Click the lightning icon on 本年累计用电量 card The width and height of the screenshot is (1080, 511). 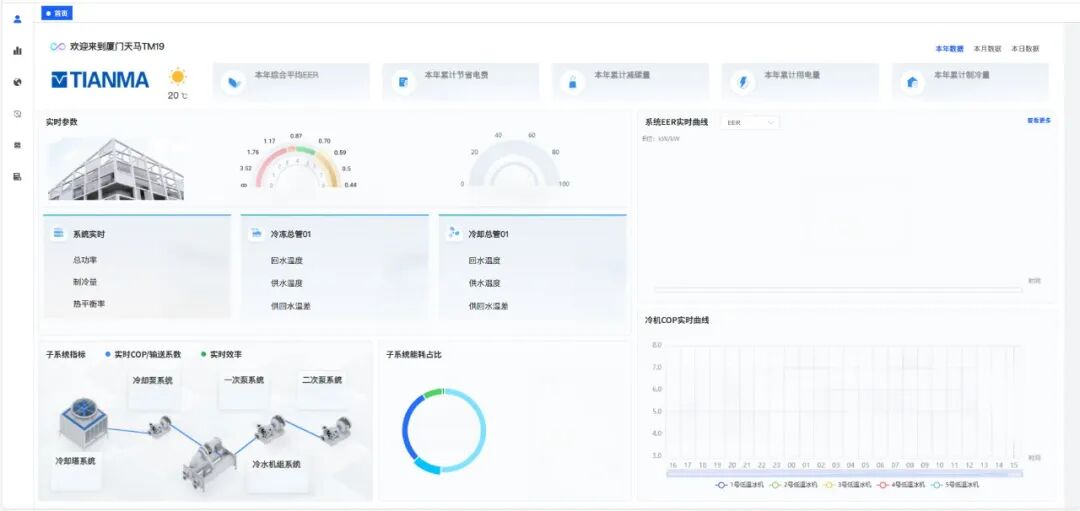743,82
